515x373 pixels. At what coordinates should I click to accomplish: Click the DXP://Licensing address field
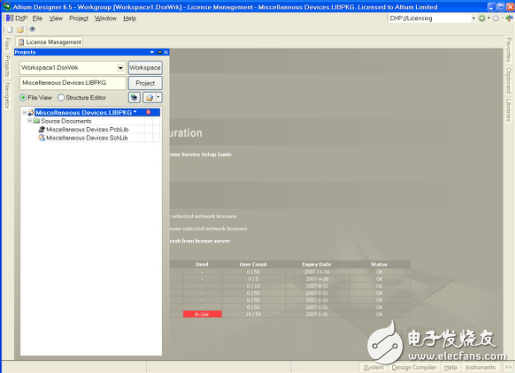(x=429, y=18)
